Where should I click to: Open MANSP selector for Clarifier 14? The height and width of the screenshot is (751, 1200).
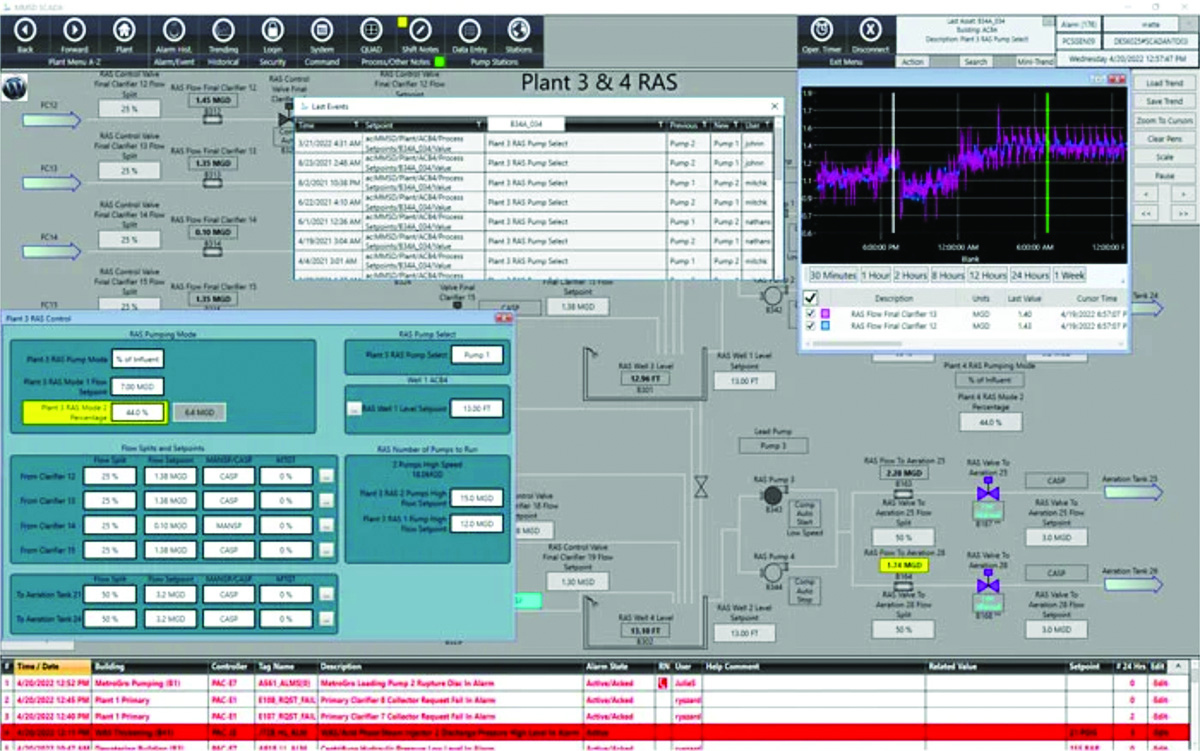point(229,524)
